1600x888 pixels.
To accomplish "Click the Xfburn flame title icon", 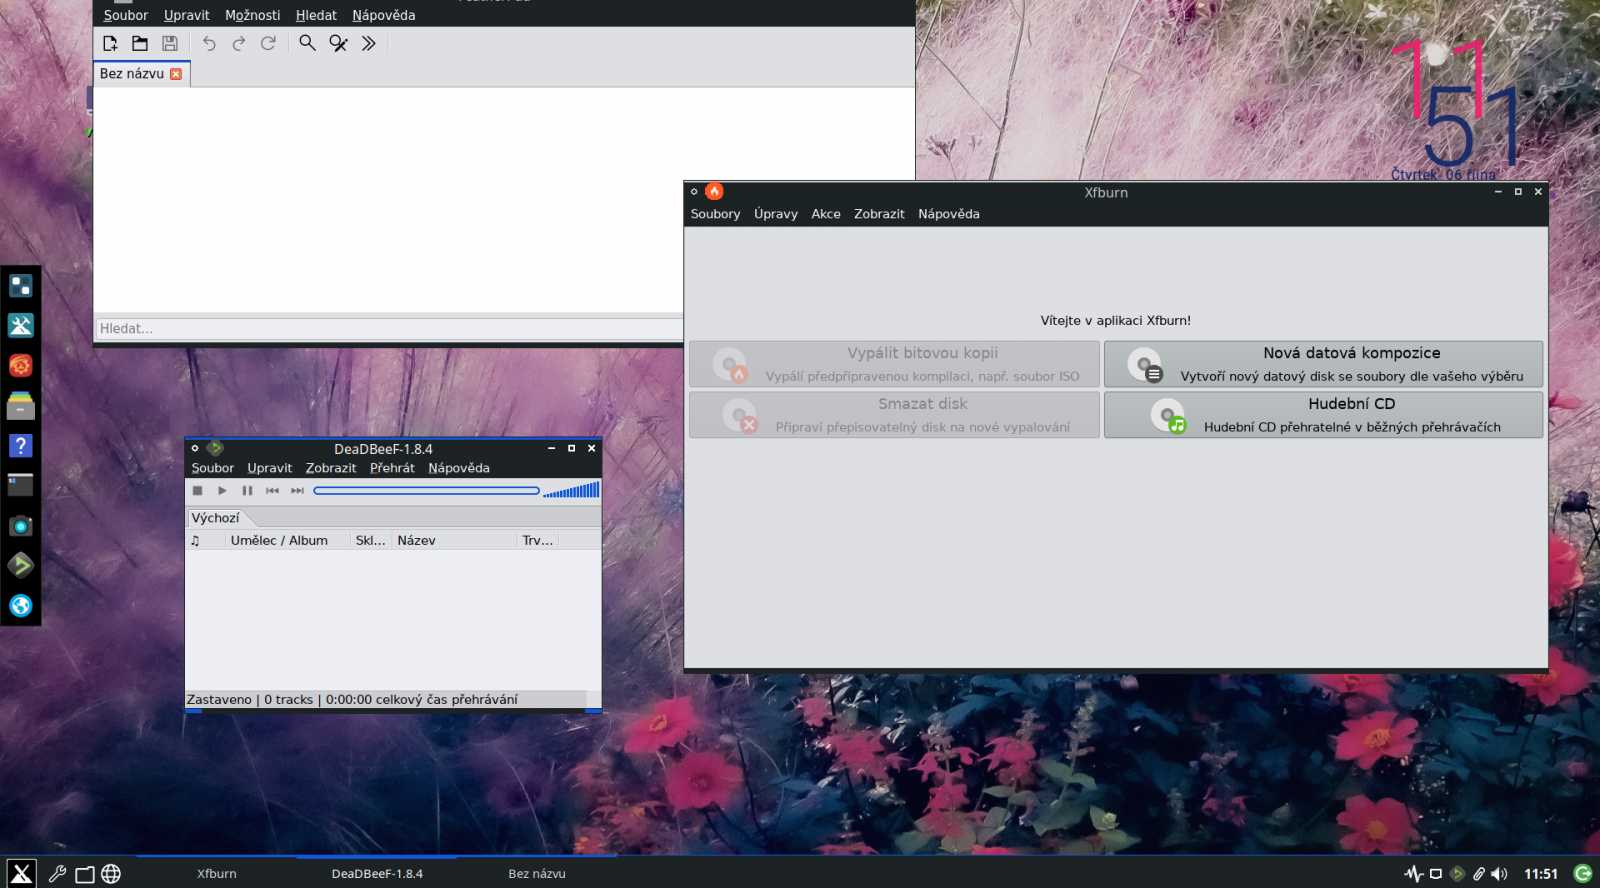I will pyautogui.click(x=714, y=192).
